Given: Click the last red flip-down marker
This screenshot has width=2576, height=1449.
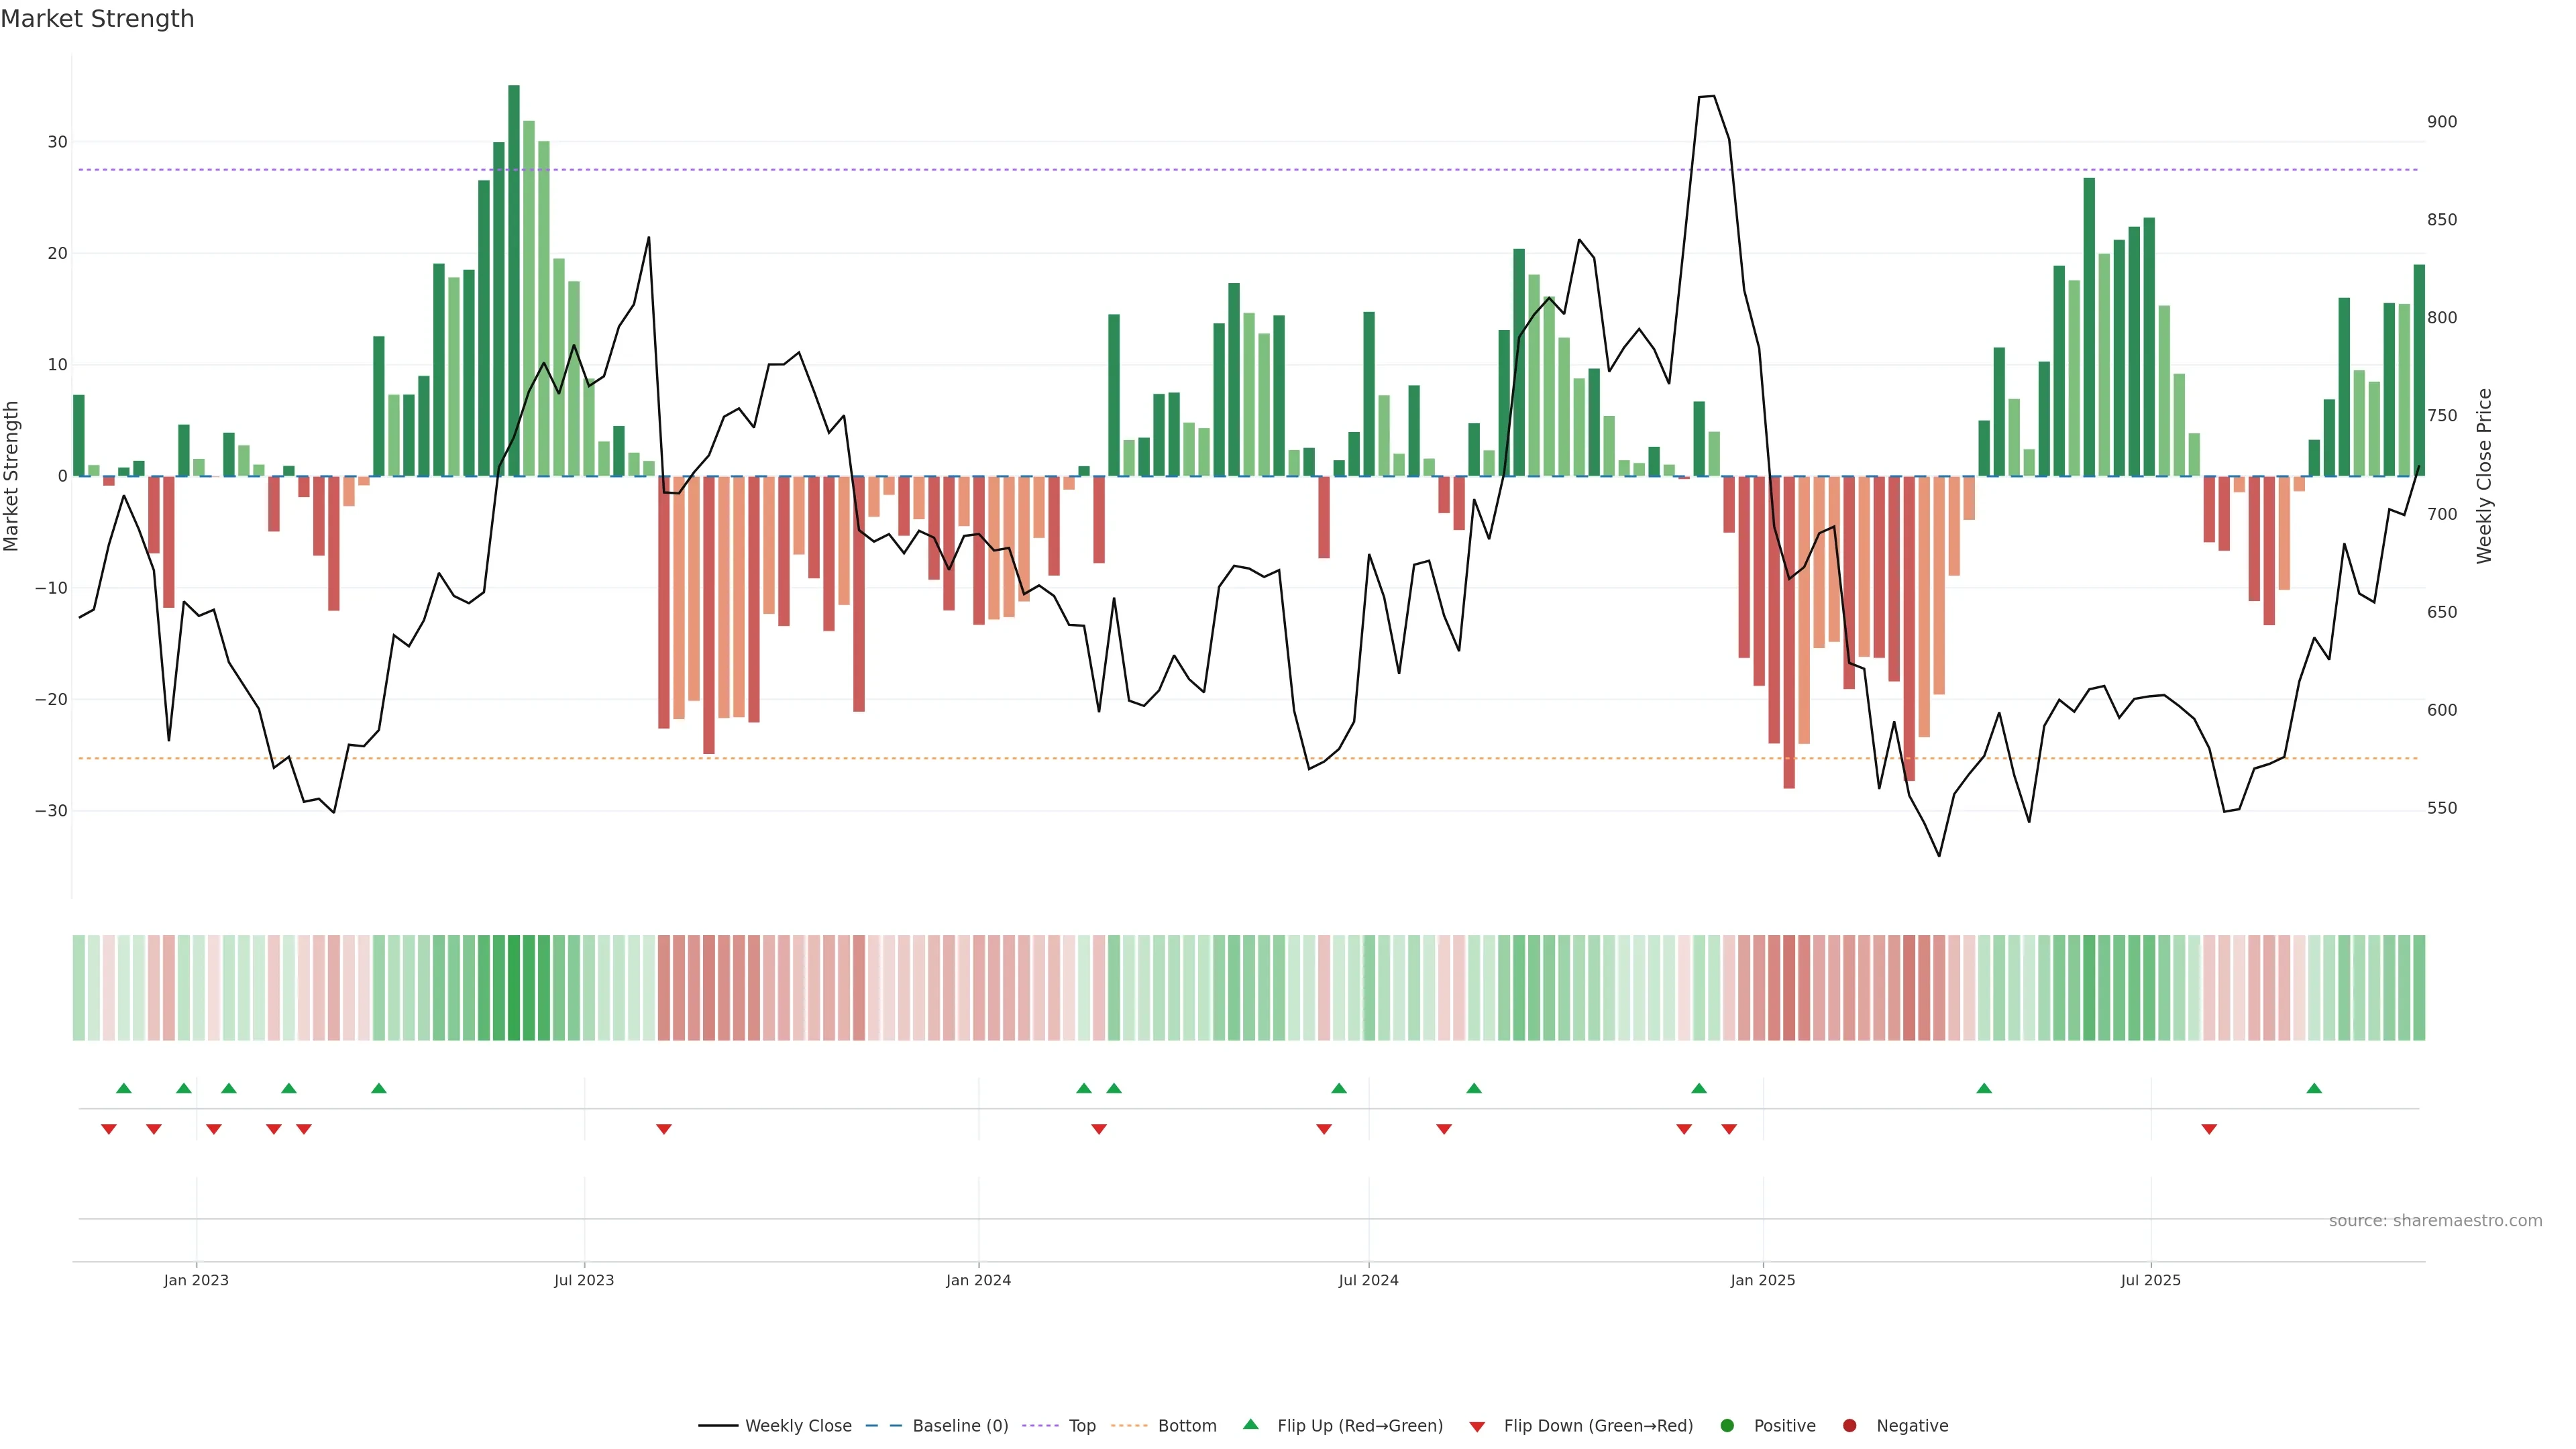Looking at the screenshot, I should pos(2209,1129).
